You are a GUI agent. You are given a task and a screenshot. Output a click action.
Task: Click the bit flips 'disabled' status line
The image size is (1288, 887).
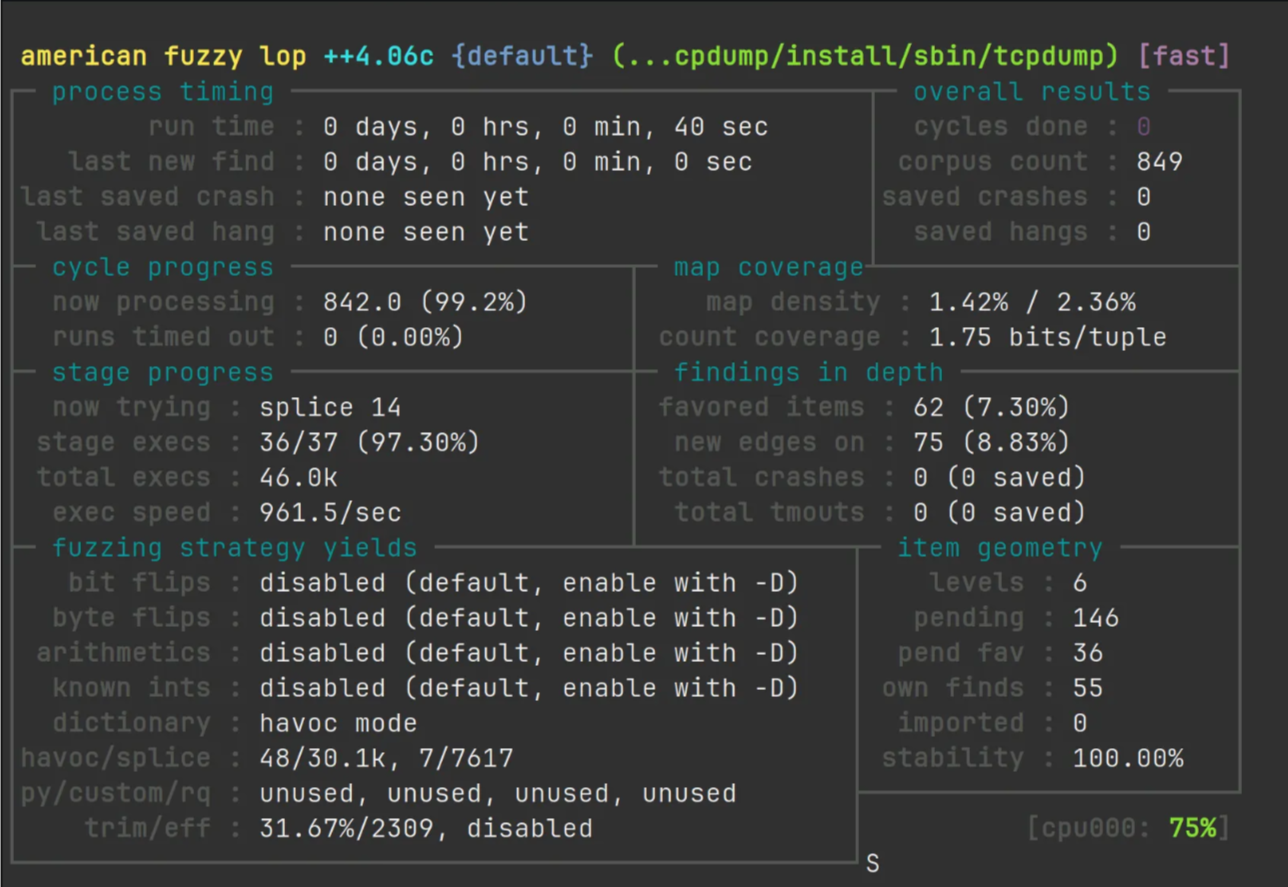(530, 583)
